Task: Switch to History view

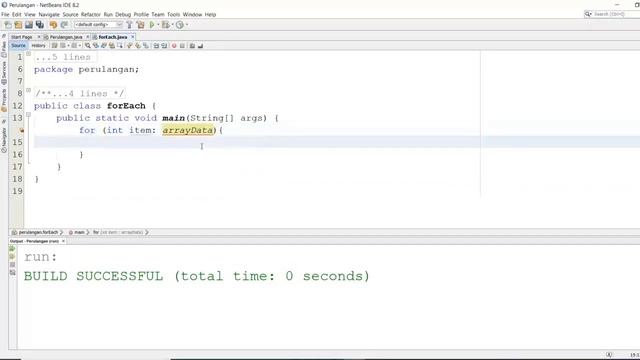Action: click(38, 46)
